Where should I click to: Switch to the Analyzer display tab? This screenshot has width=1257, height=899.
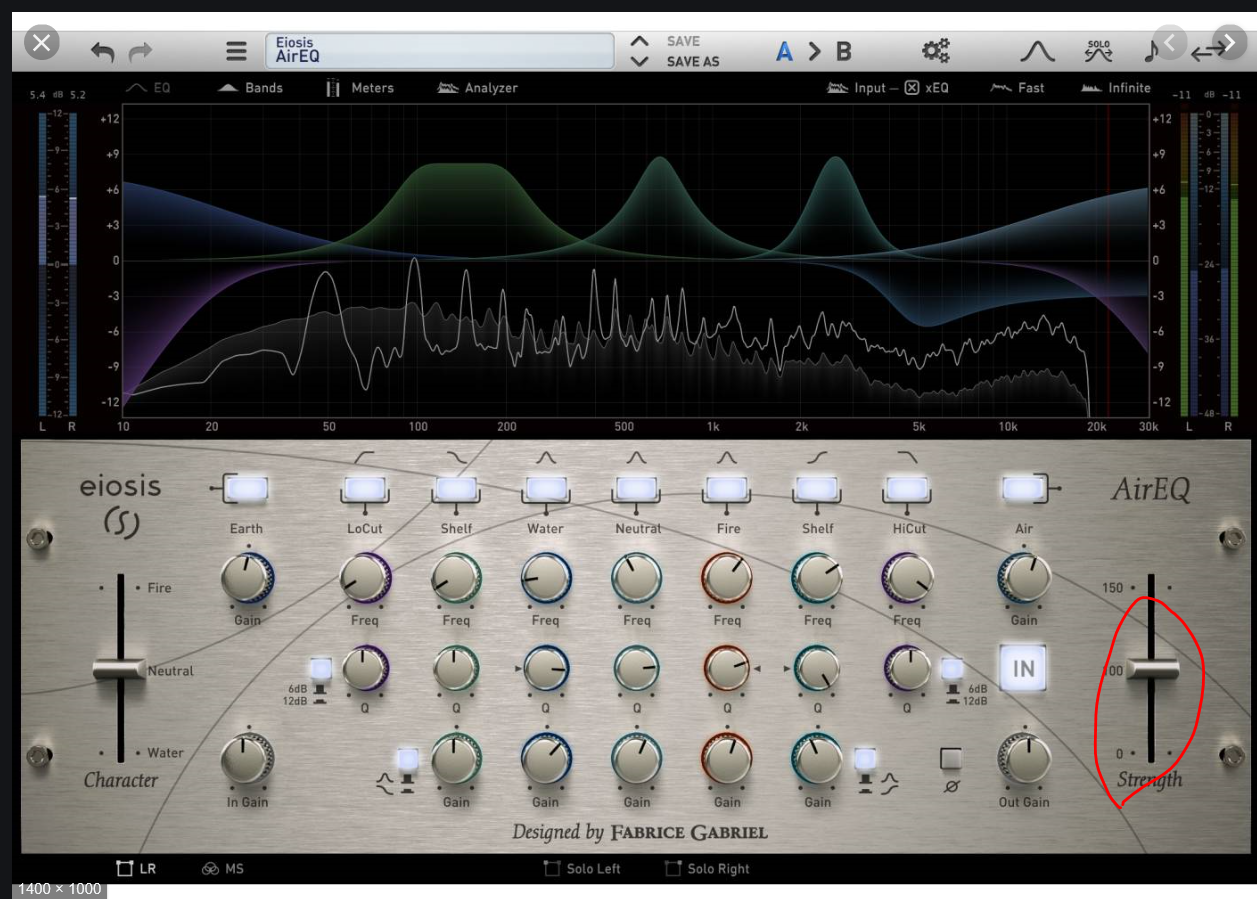pyautogui.click(x=478, y=88)
